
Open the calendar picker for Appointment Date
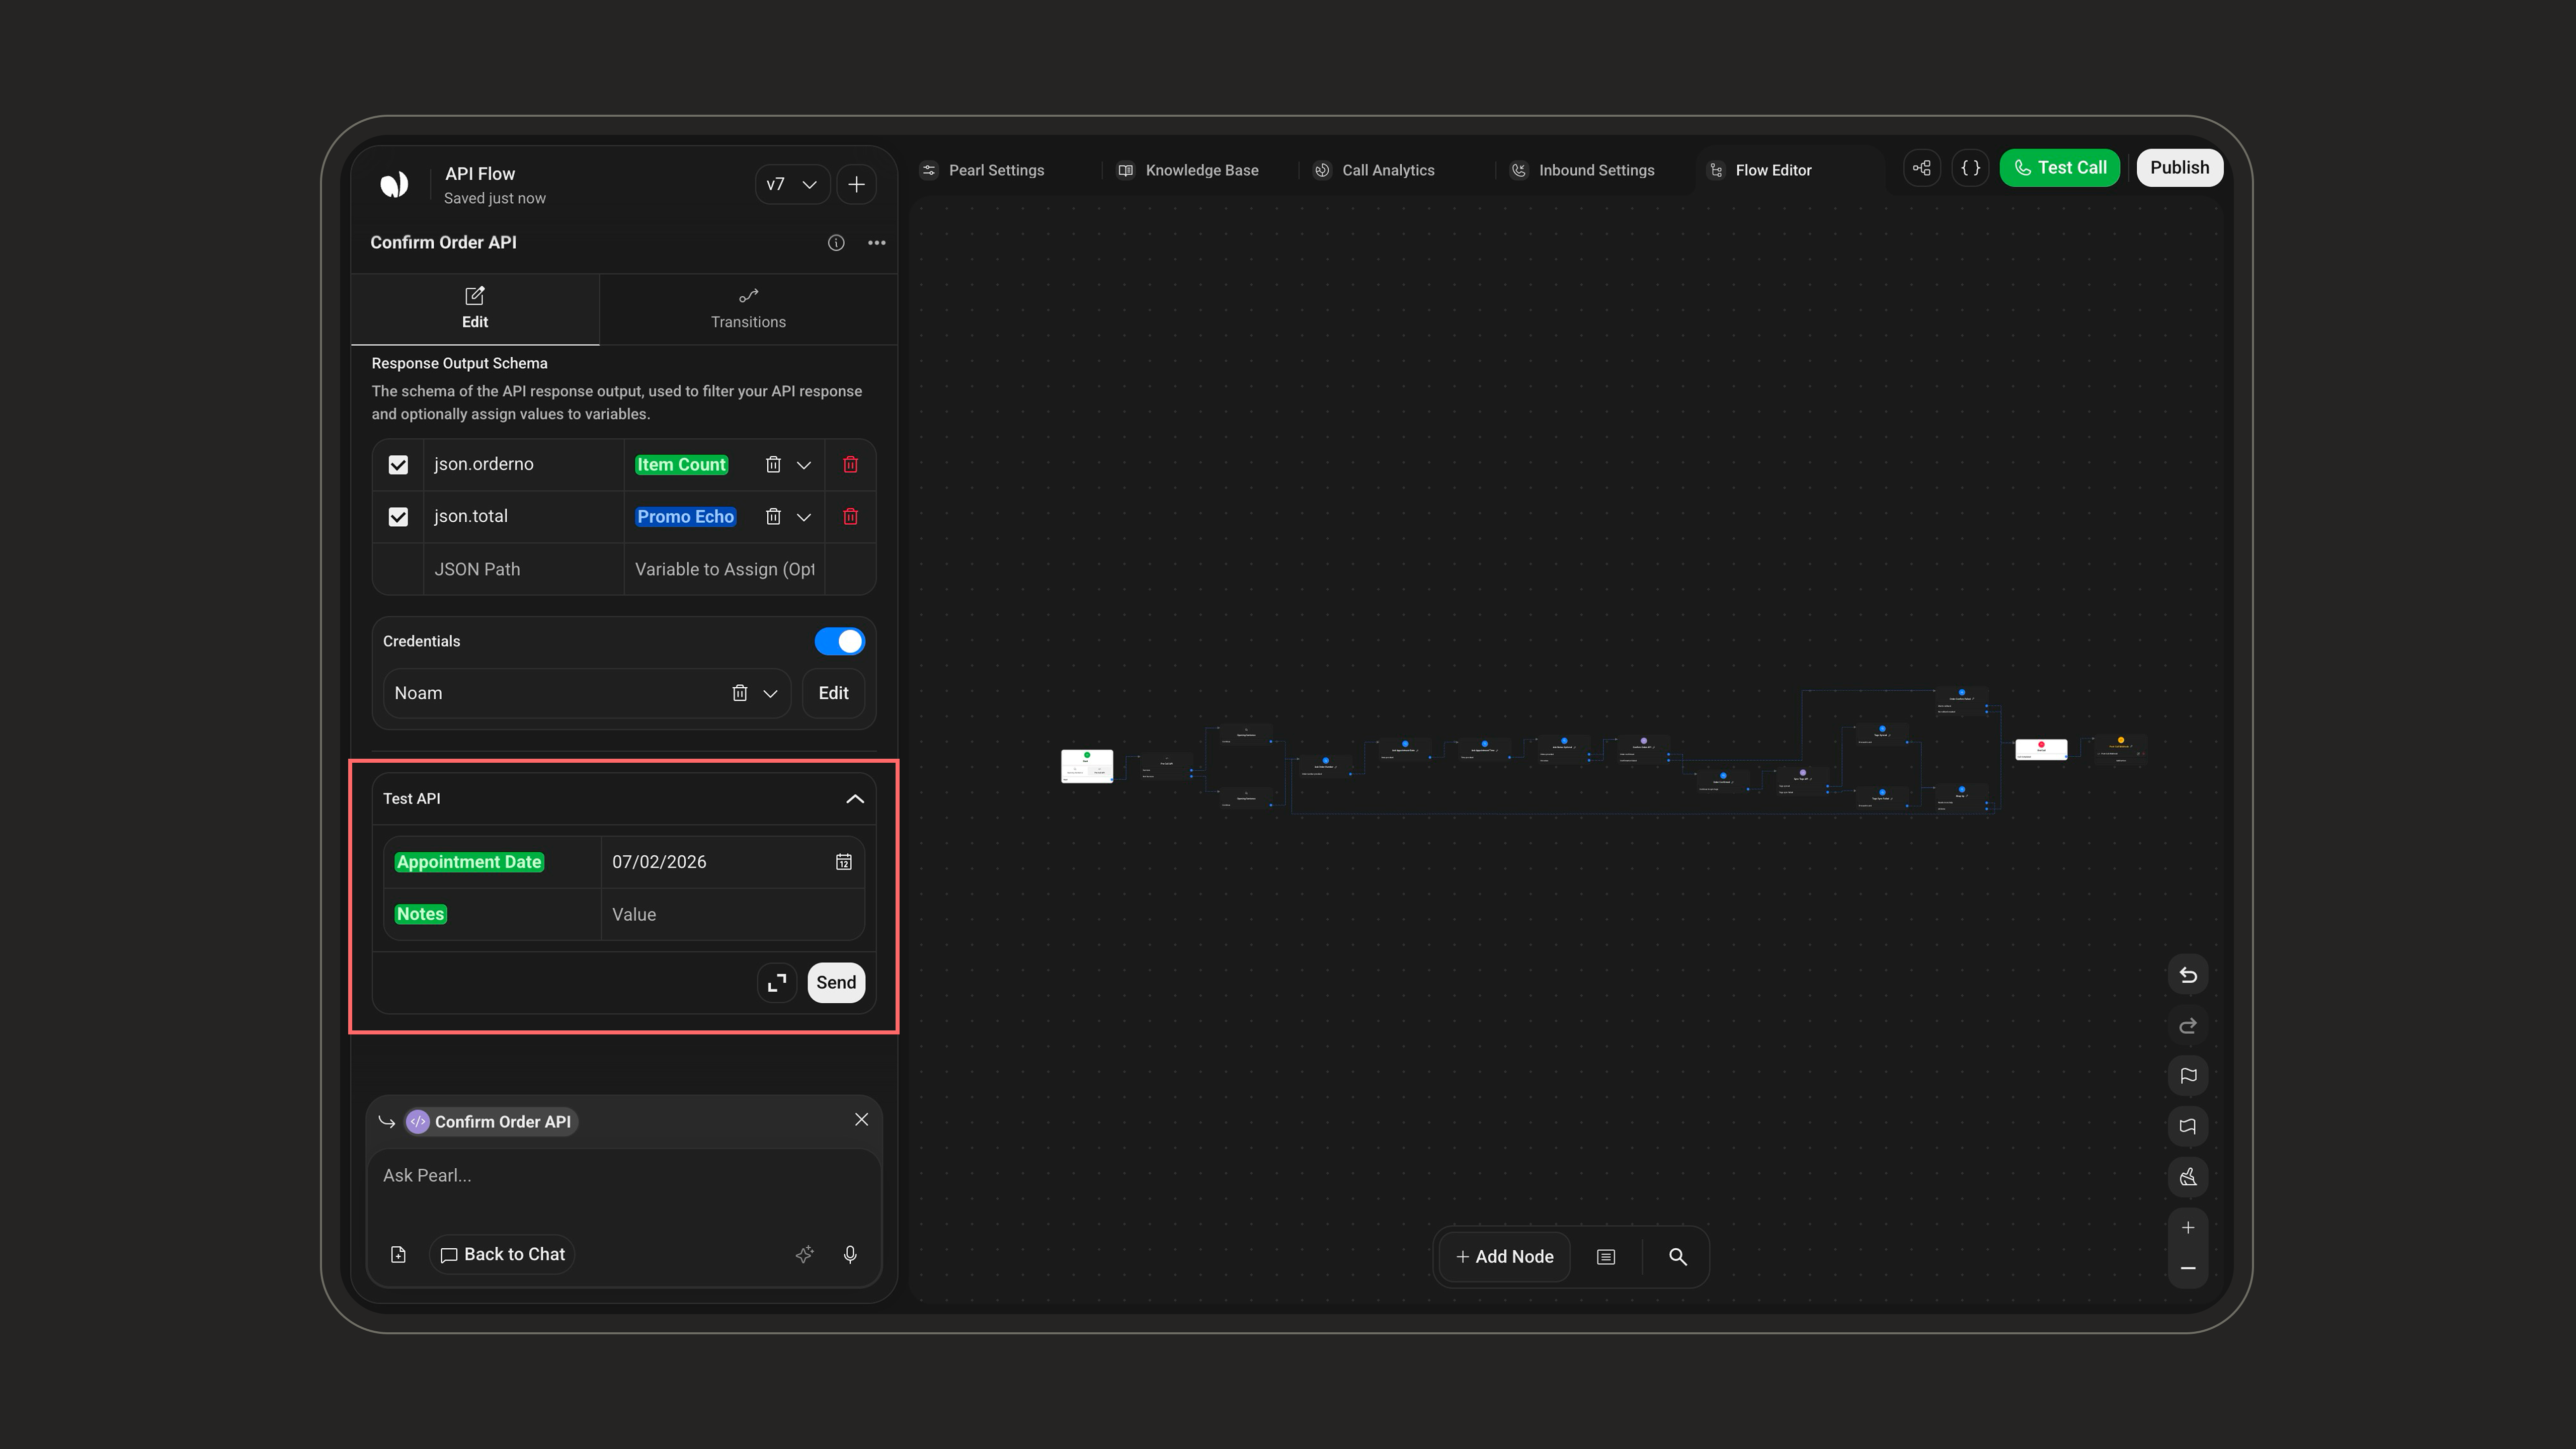[x=844, y=862]
